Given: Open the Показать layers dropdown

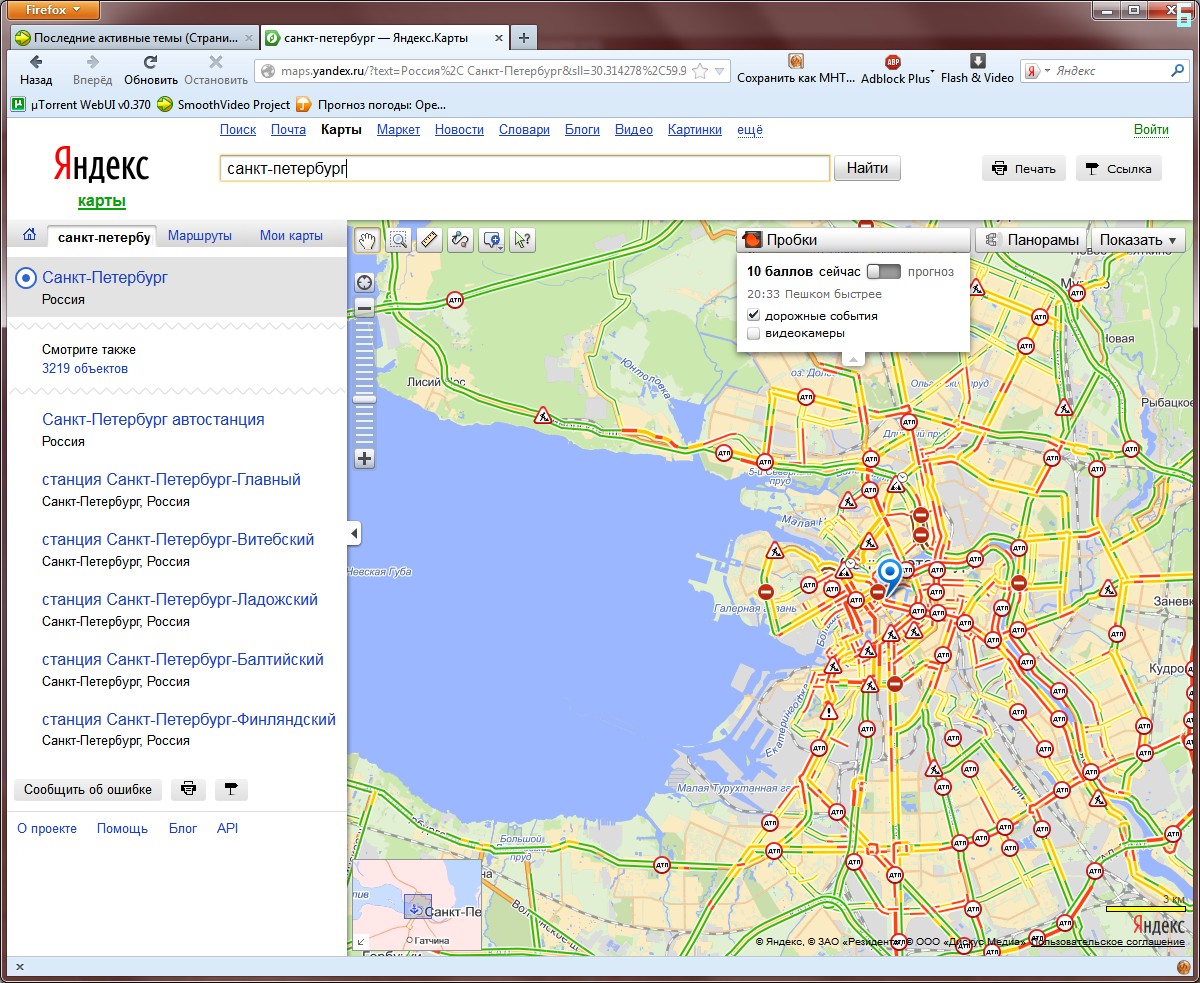Looking at the screenshot, I should coord(1138,240).
